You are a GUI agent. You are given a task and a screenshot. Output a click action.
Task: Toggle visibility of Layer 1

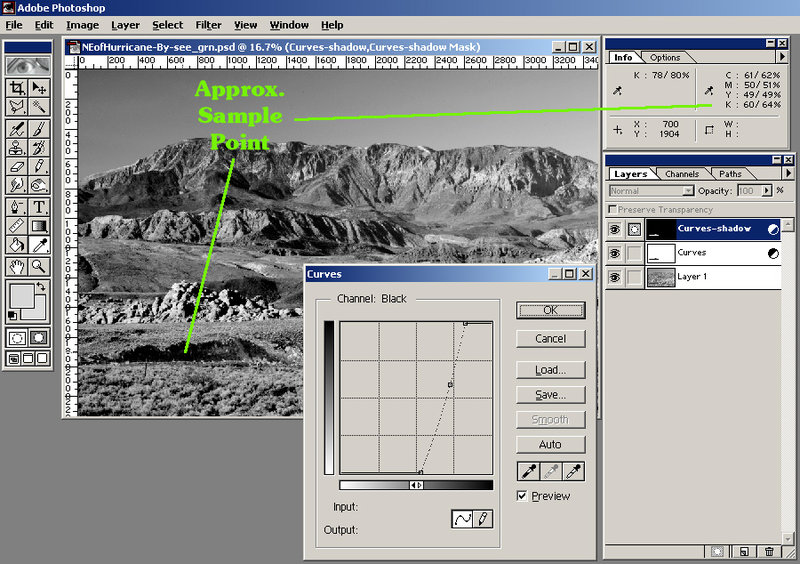(x=614, y=277)
